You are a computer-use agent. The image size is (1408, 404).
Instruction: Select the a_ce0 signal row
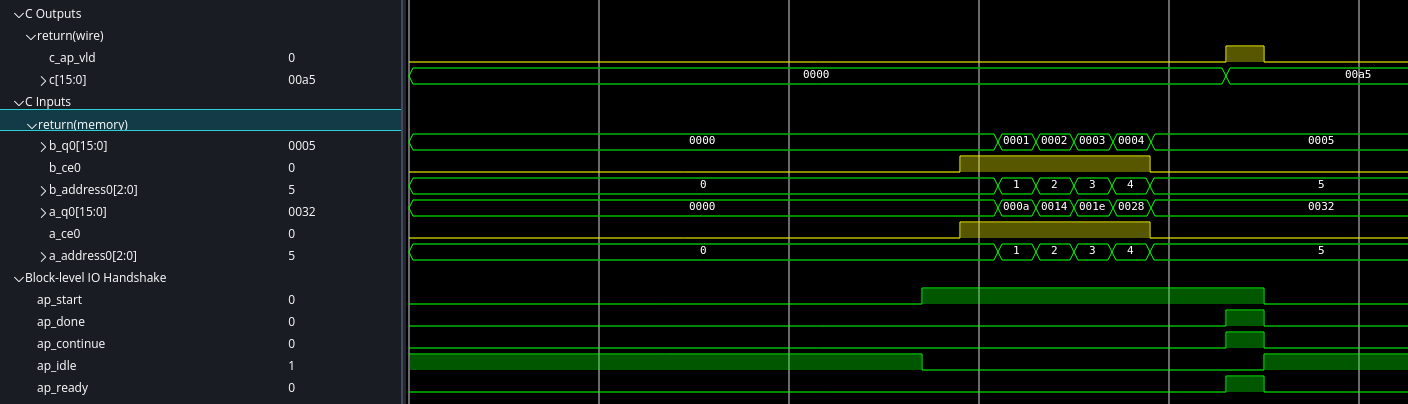200,234
